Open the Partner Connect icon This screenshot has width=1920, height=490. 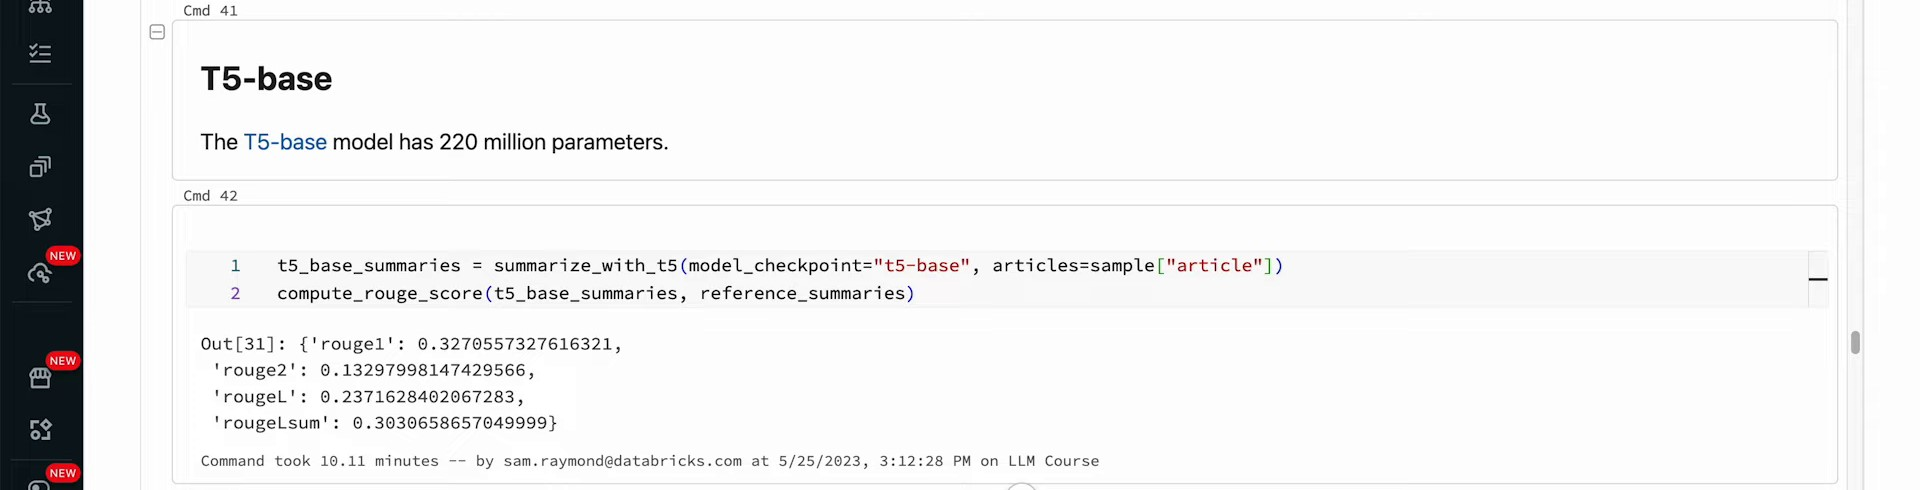pos(40,429)
